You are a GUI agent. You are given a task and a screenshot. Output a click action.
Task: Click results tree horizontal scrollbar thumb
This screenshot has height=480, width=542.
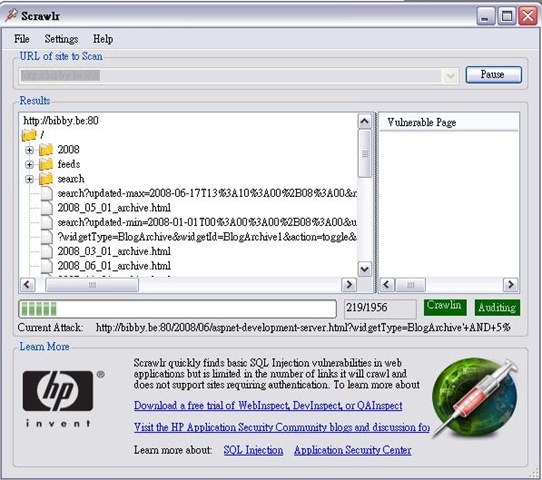point(92,285)
